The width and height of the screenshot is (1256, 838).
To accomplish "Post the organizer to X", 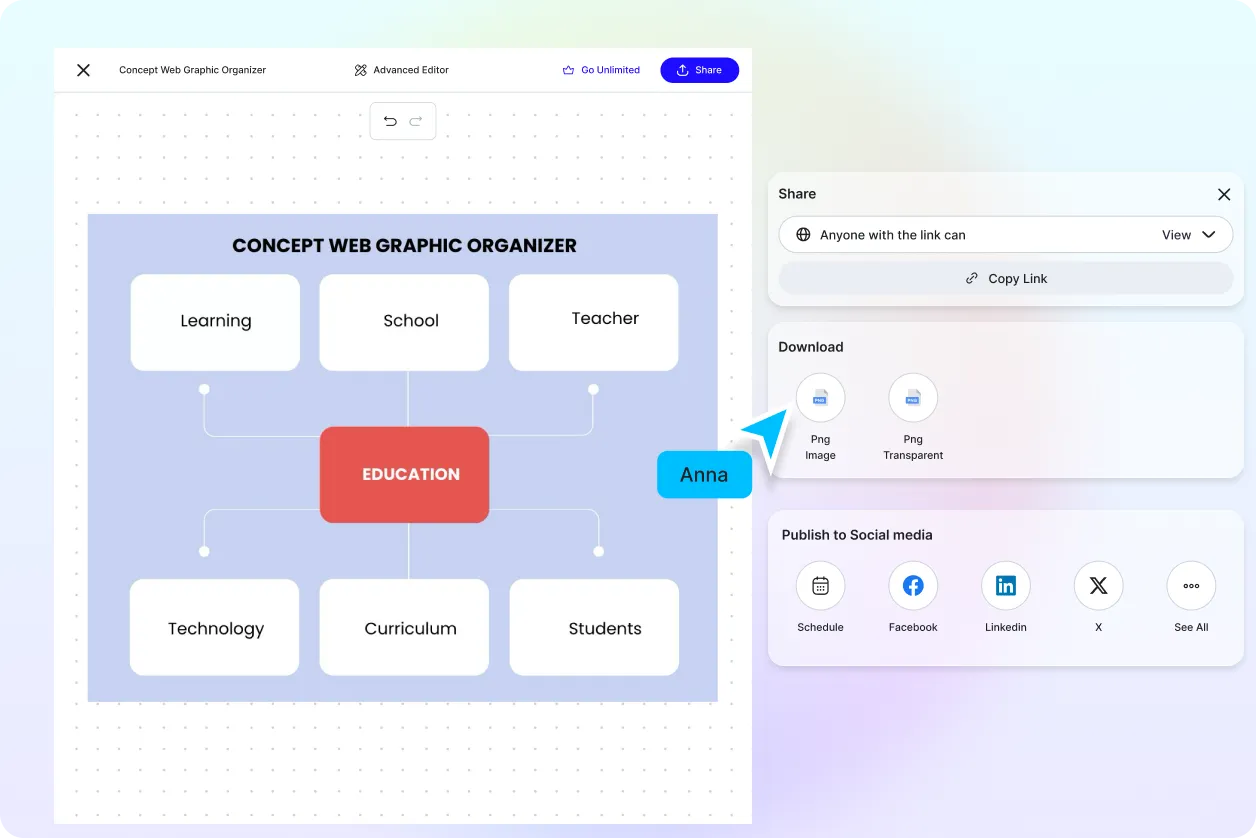I will click(x=1098, y=585).
